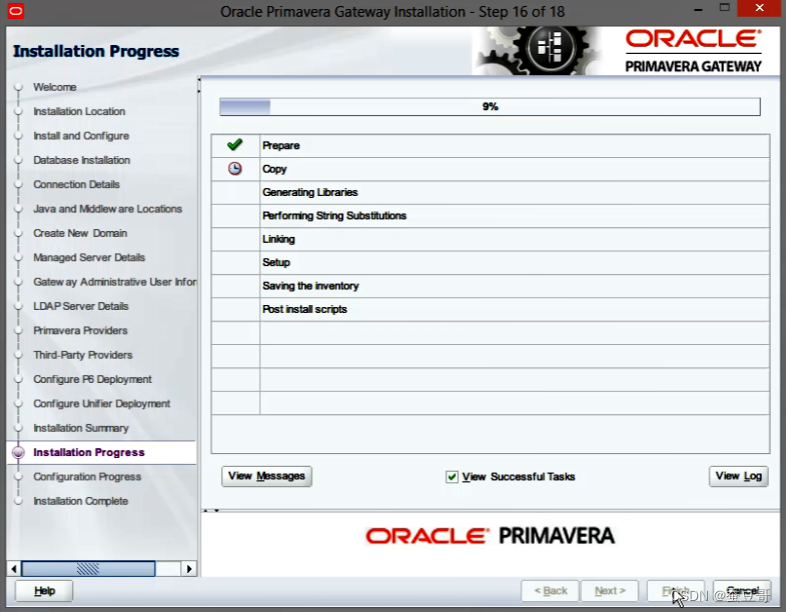786x612 pixels.
Task: Click the Finish button
Action: tap(675, 591)
